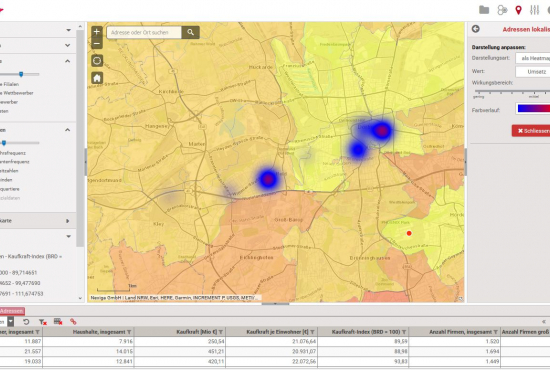
Task: Collapse the table panel with the double chevron
Action: (x=544, y=322)
